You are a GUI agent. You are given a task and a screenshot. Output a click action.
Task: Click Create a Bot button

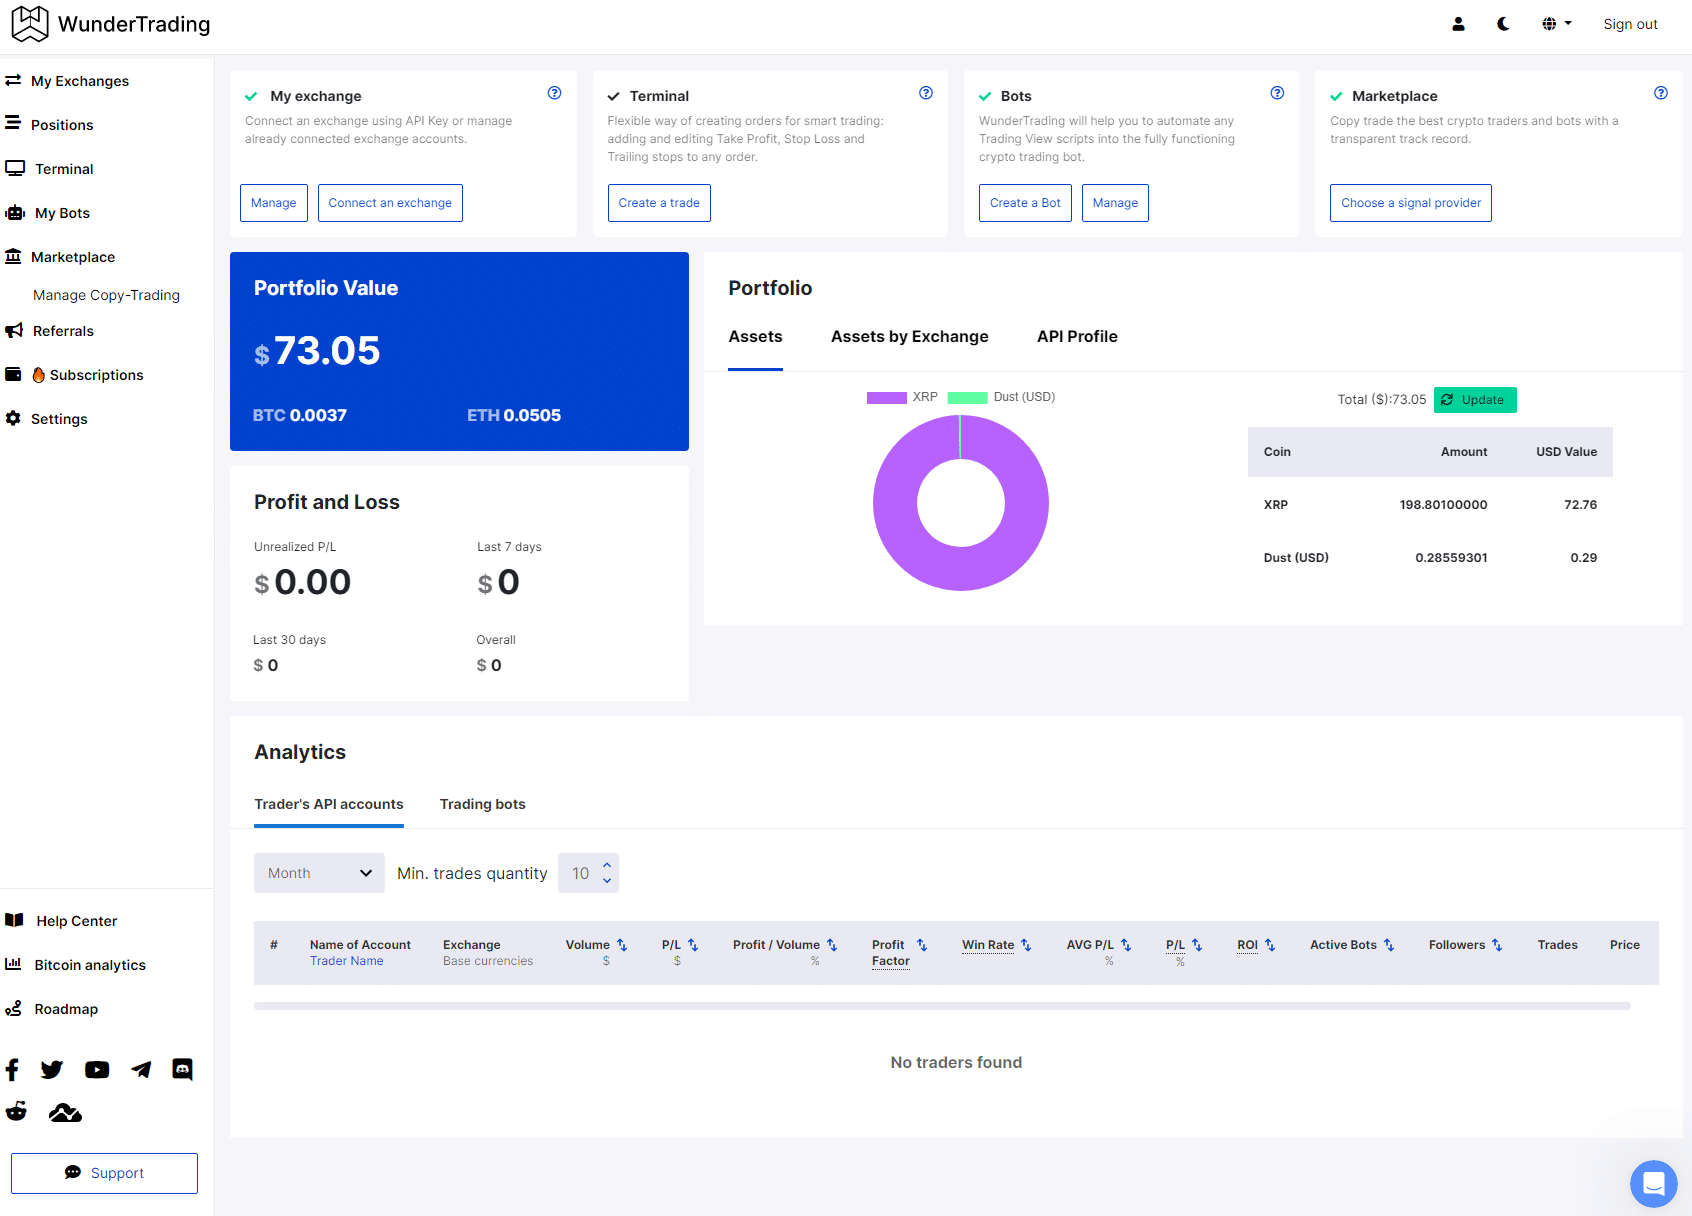tap(1025, 203)
